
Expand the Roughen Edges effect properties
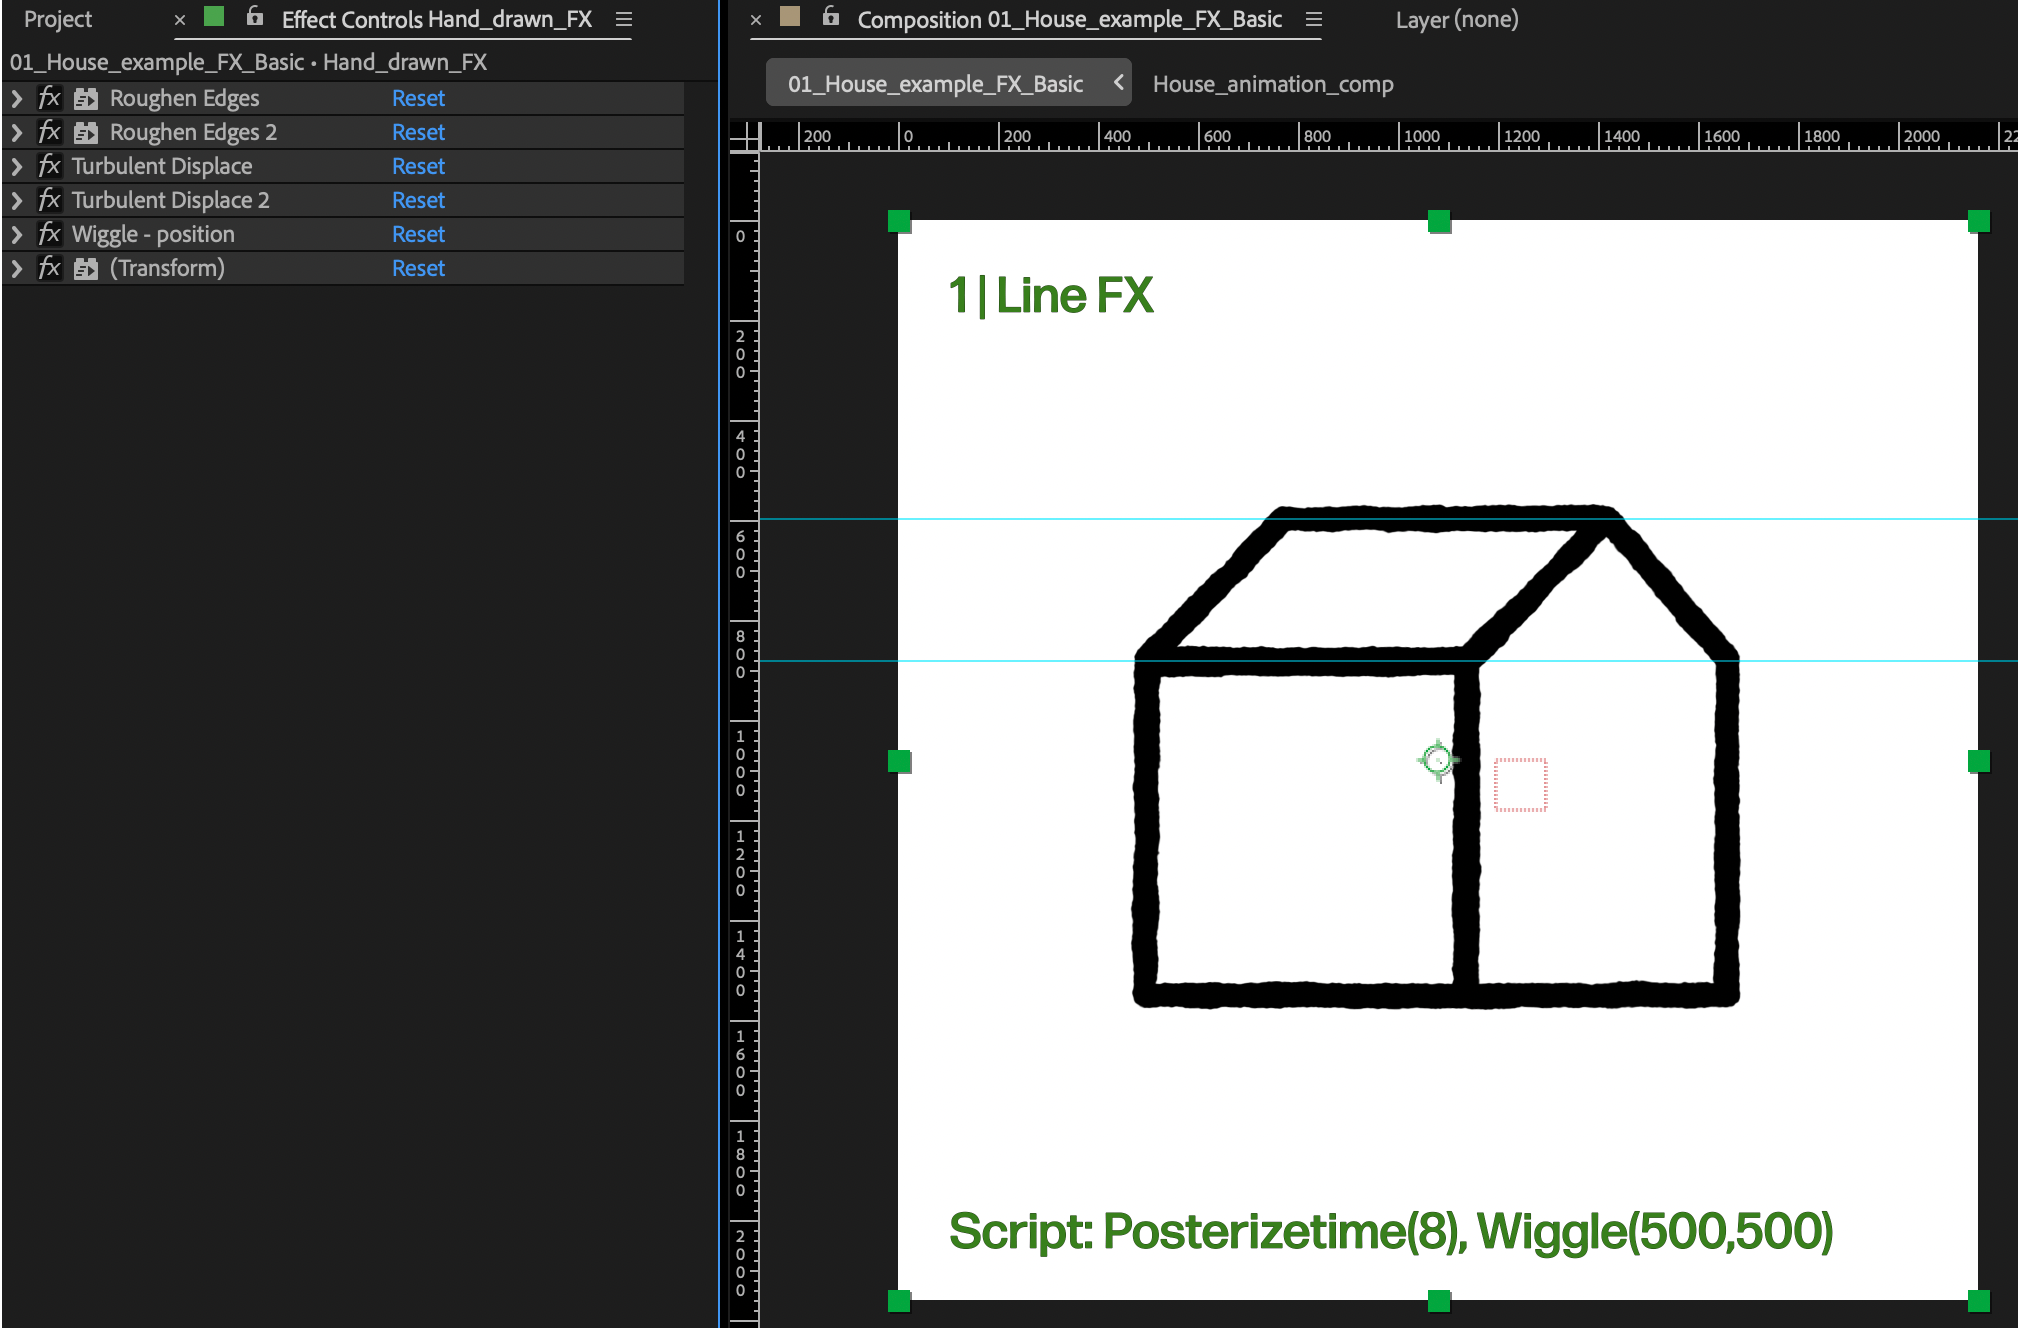pos(17,98)
